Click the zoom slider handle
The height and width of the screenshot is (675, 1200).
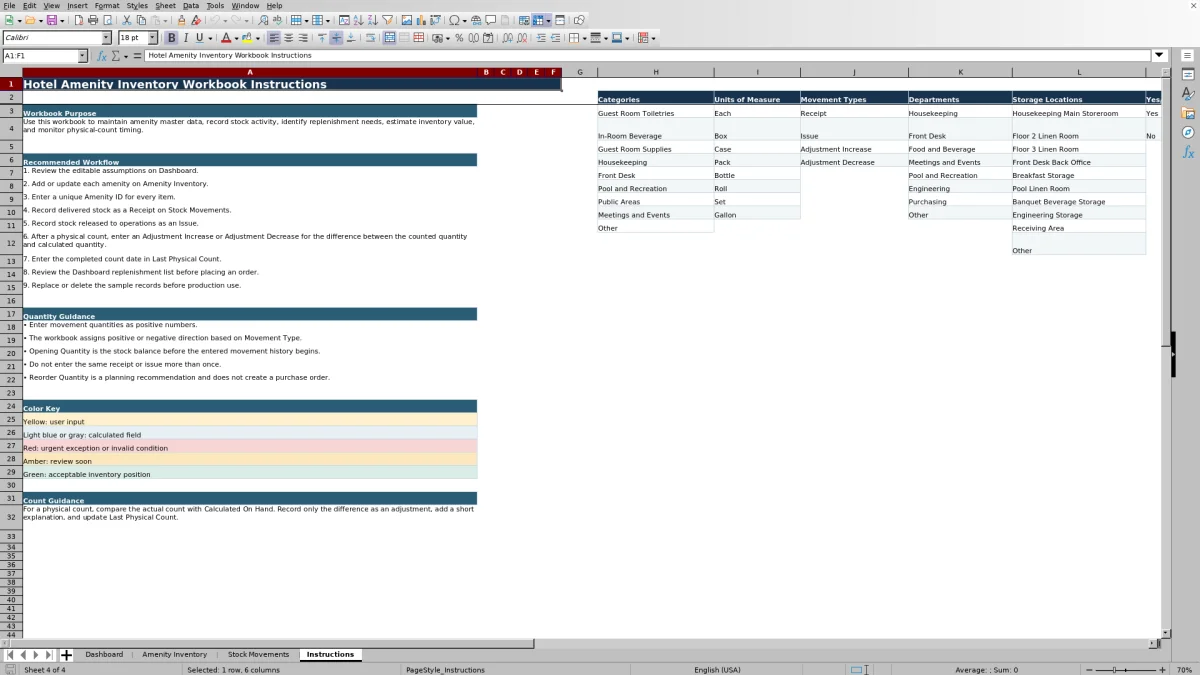click(1115, 669)
